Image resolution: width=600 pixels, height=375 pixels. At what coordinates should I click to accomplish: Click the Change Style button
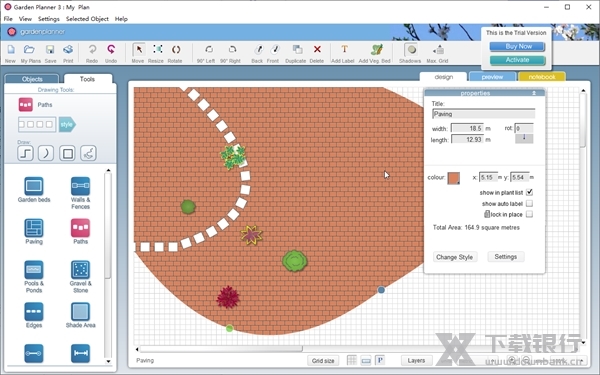pyautogui.click(x=455, y=257)
